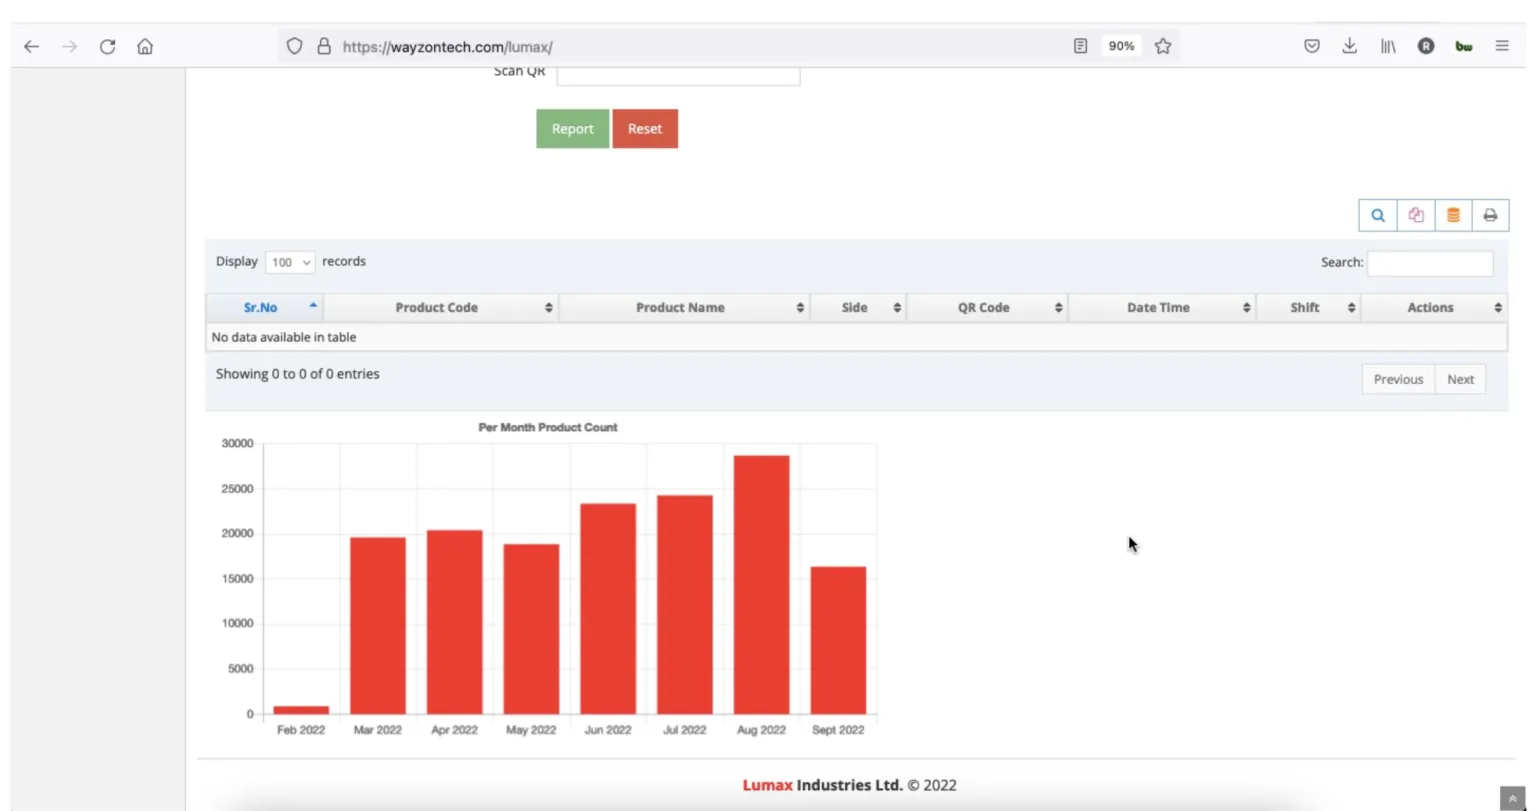Open the Pocket save icon
Viewport: 1536px width, 811px height.
[x=1312, y=46]
